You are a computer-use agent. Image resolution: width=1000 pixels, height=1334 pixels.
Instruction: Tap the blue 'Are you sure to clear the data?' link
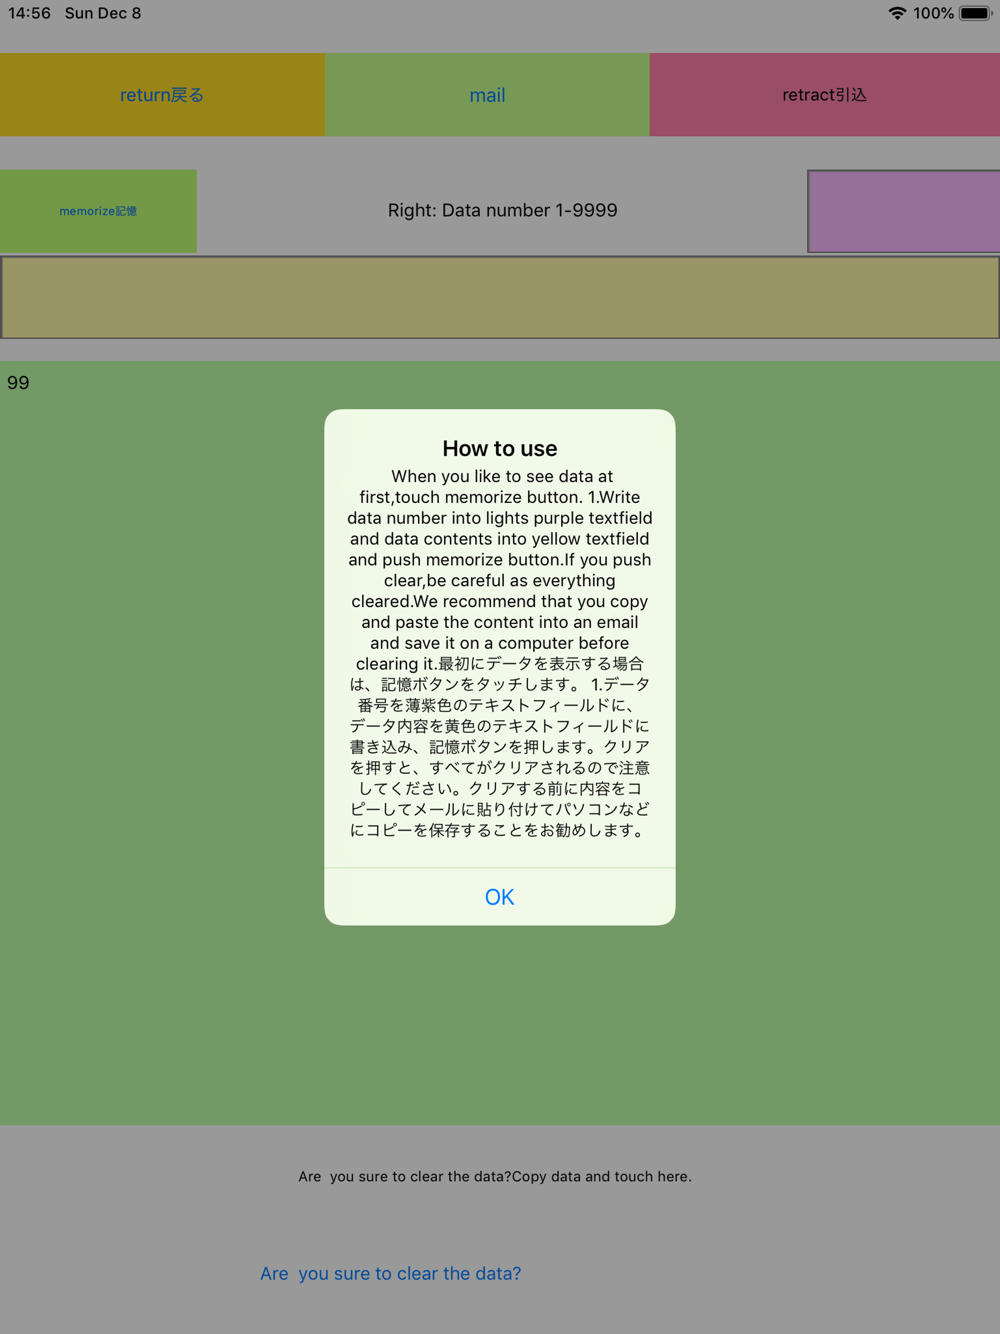point(390,1273)
